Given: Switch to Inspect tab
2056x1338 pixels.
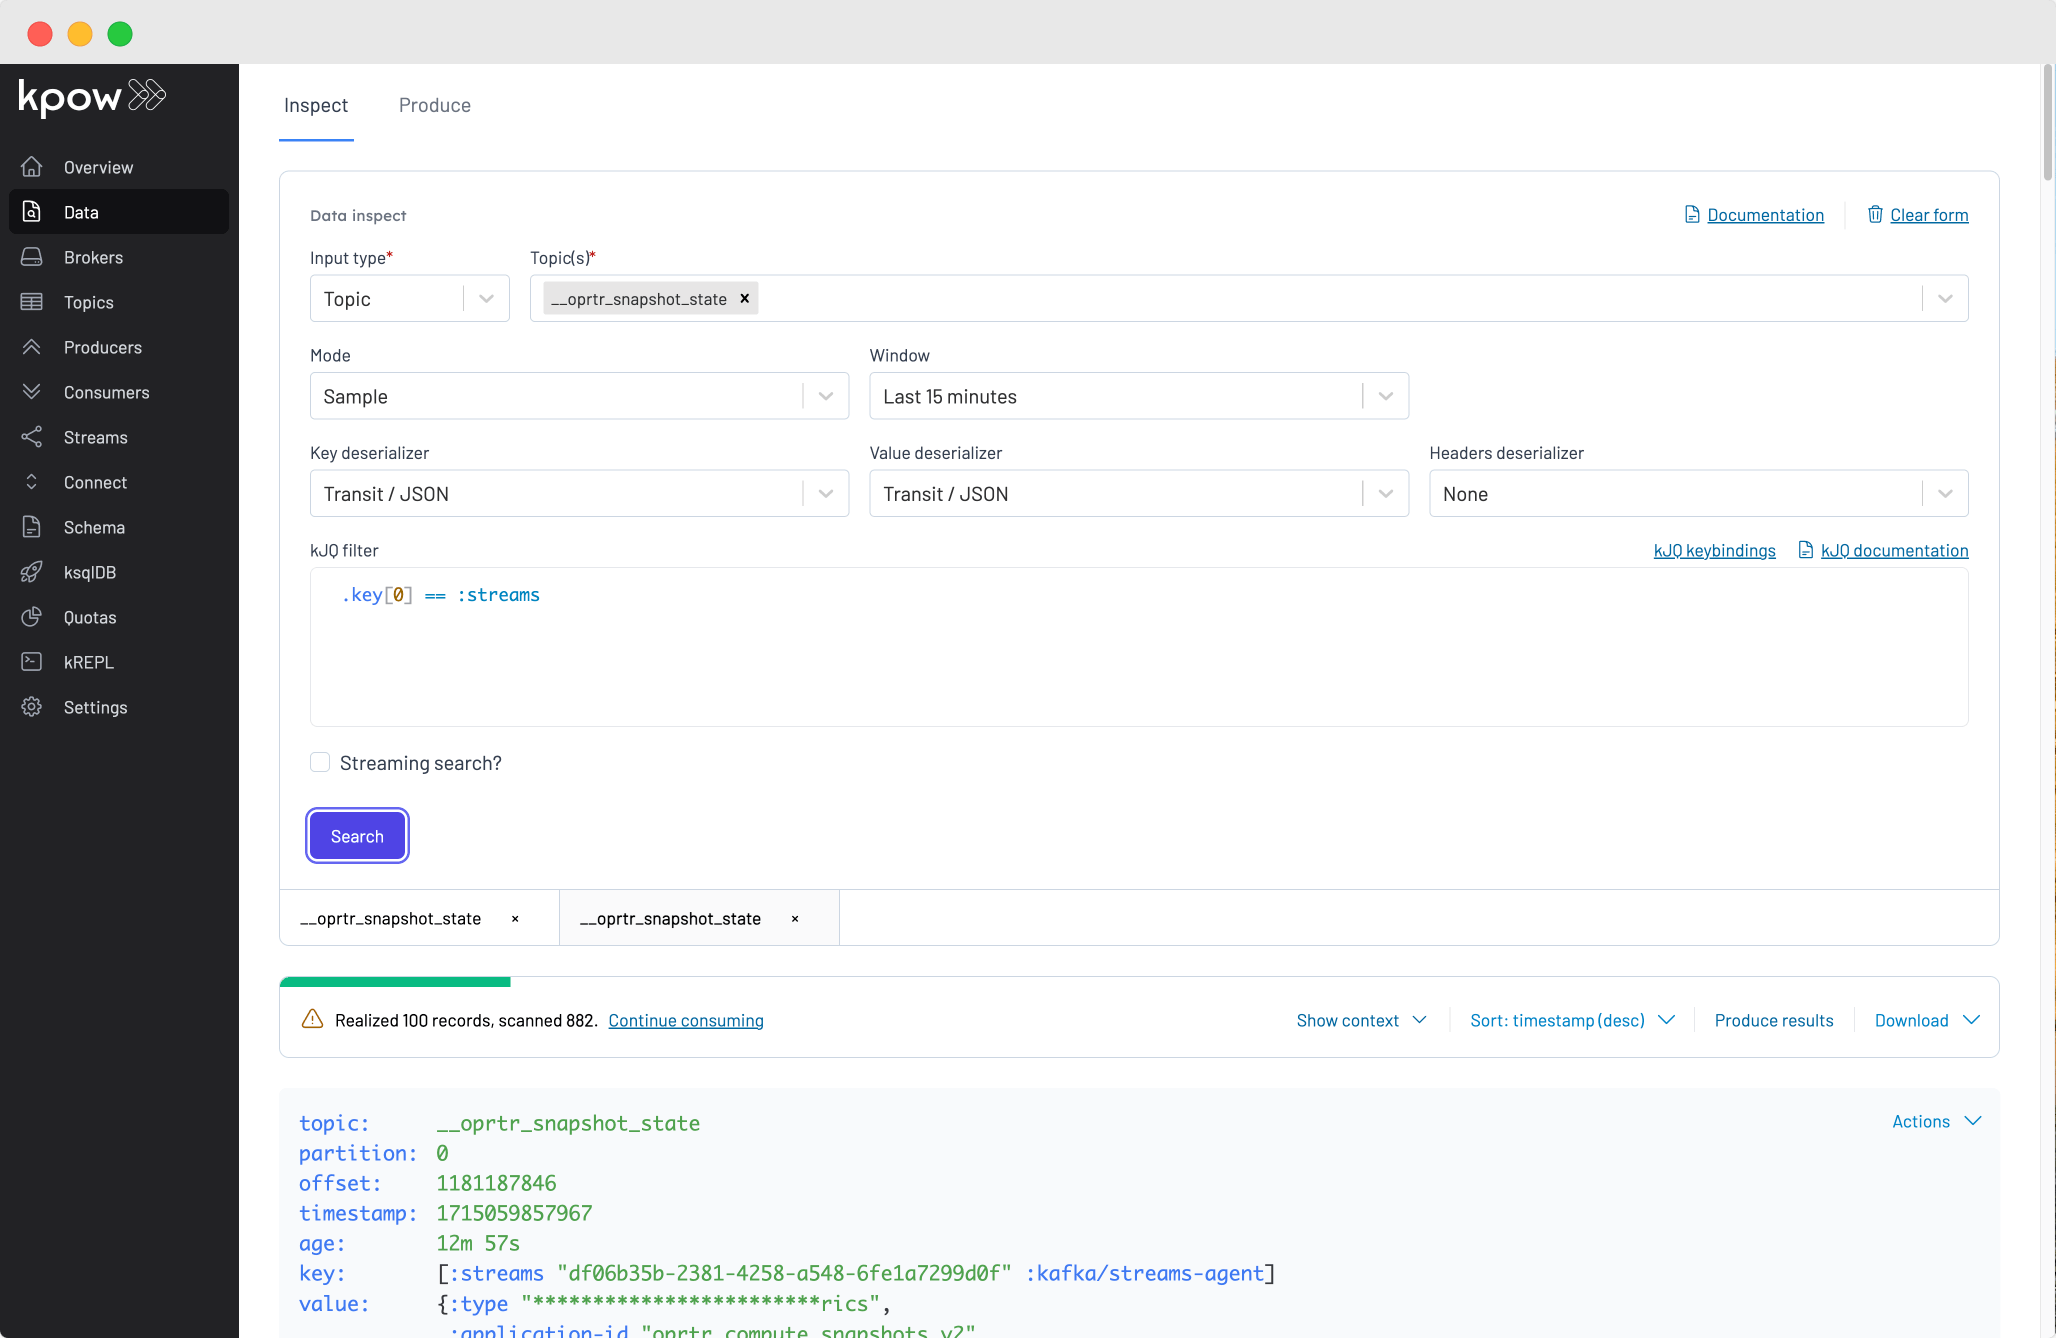Looking at the screenshot, I should 316,105.
